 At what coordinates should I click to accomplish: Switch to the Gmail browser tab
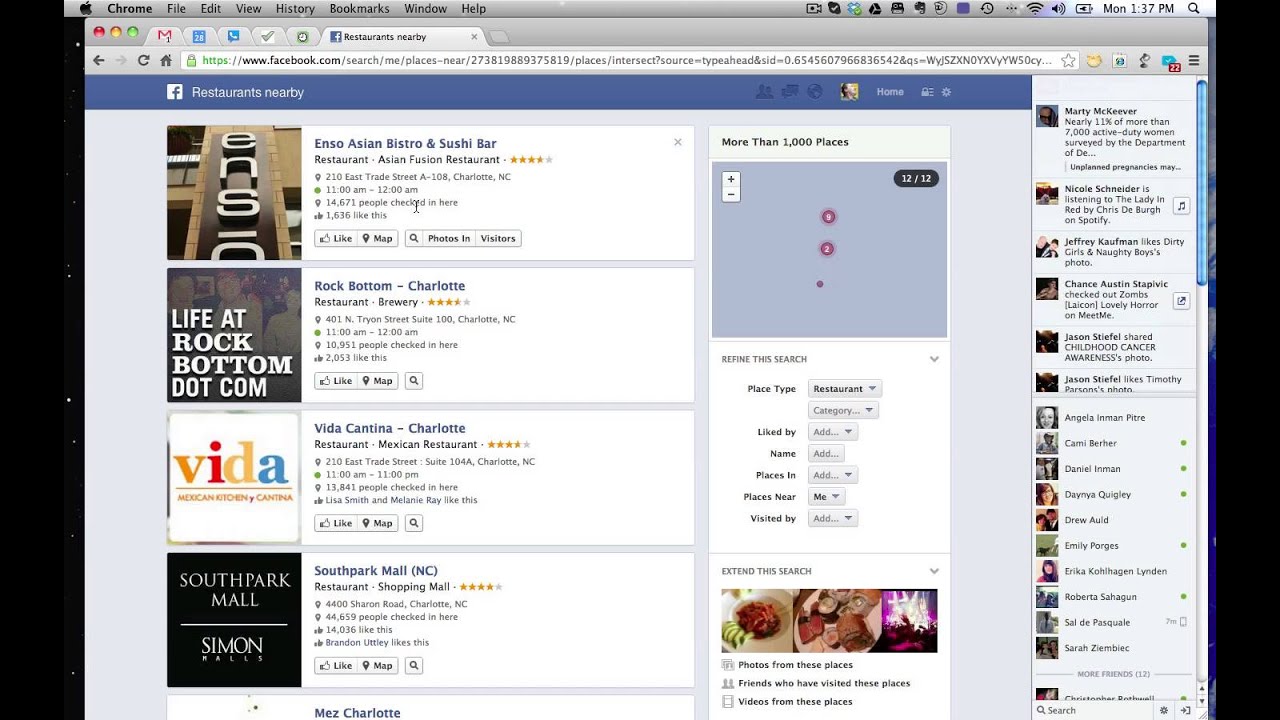tap(164, 36)
